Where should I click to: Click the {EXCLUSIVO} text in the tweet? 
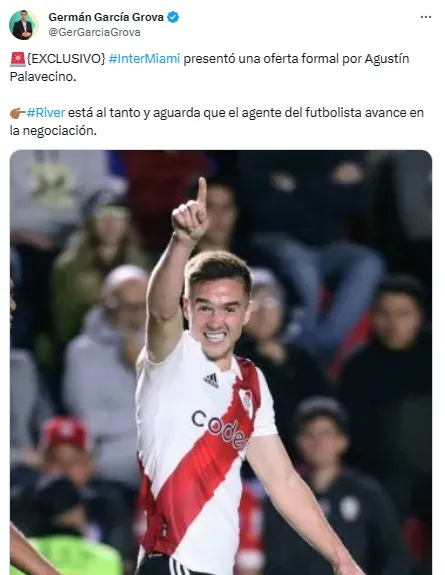click(66, 59)
